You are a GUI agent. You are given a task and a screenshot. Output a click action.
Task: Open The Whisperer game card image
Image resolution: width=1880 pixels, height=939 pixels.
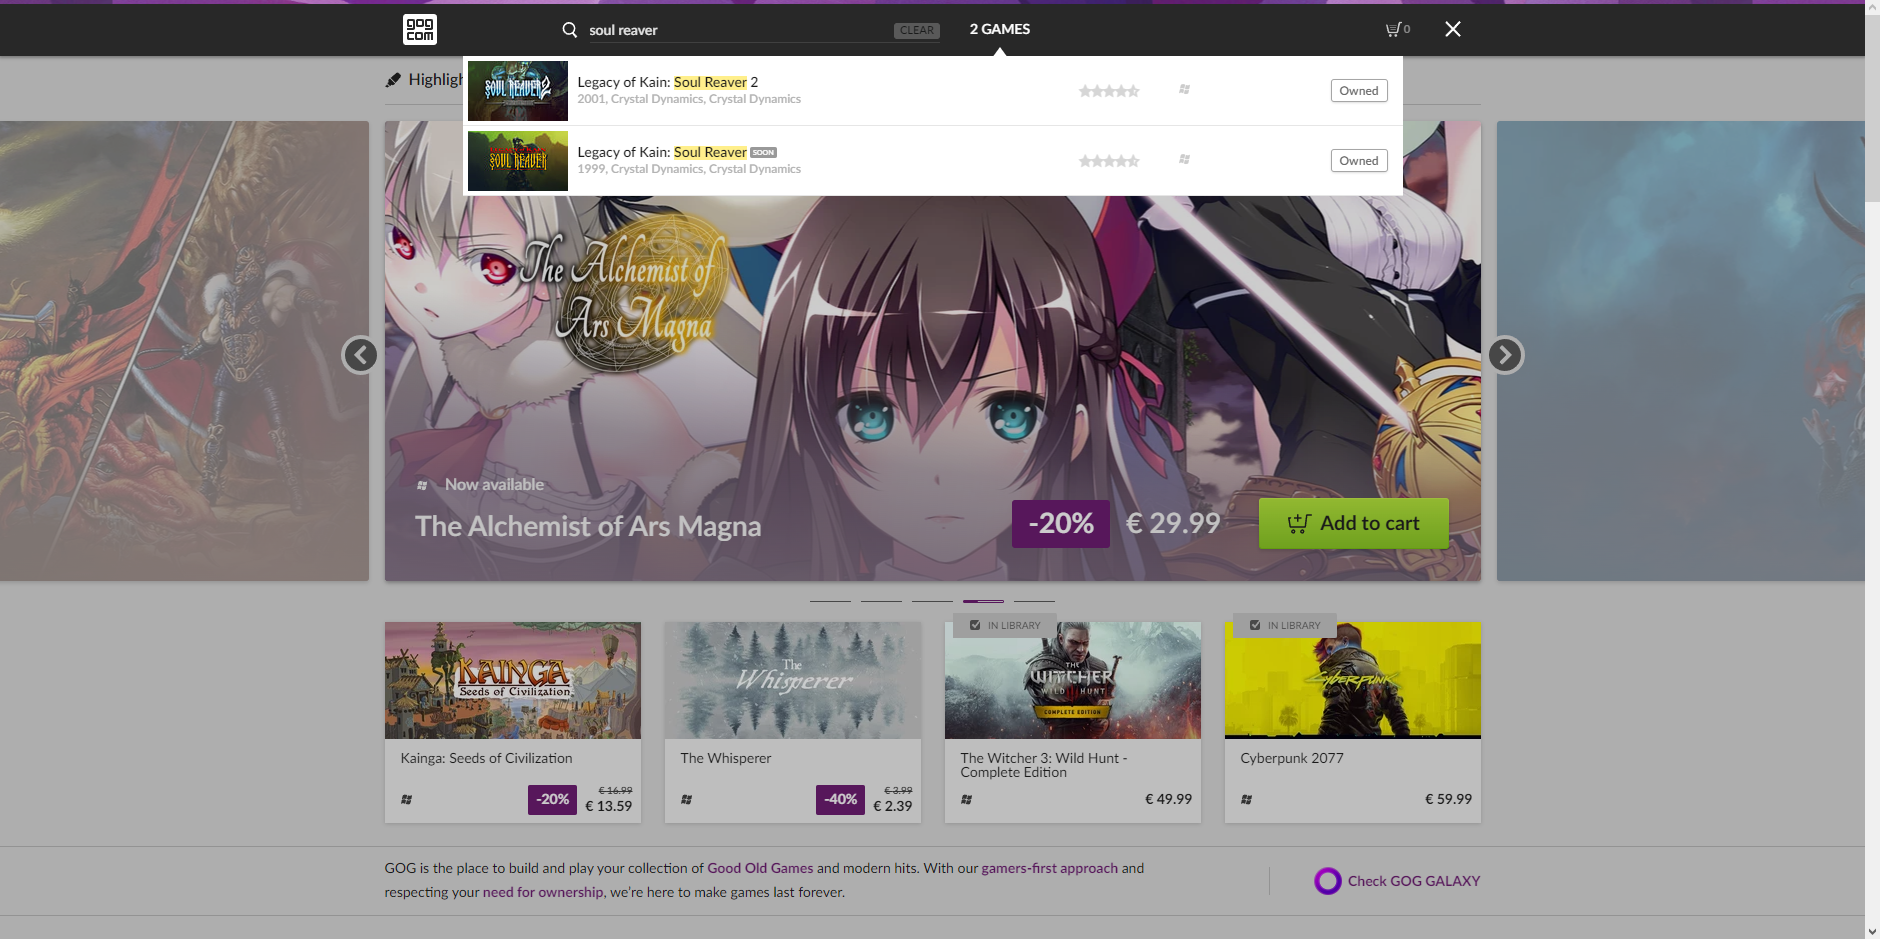793,680
